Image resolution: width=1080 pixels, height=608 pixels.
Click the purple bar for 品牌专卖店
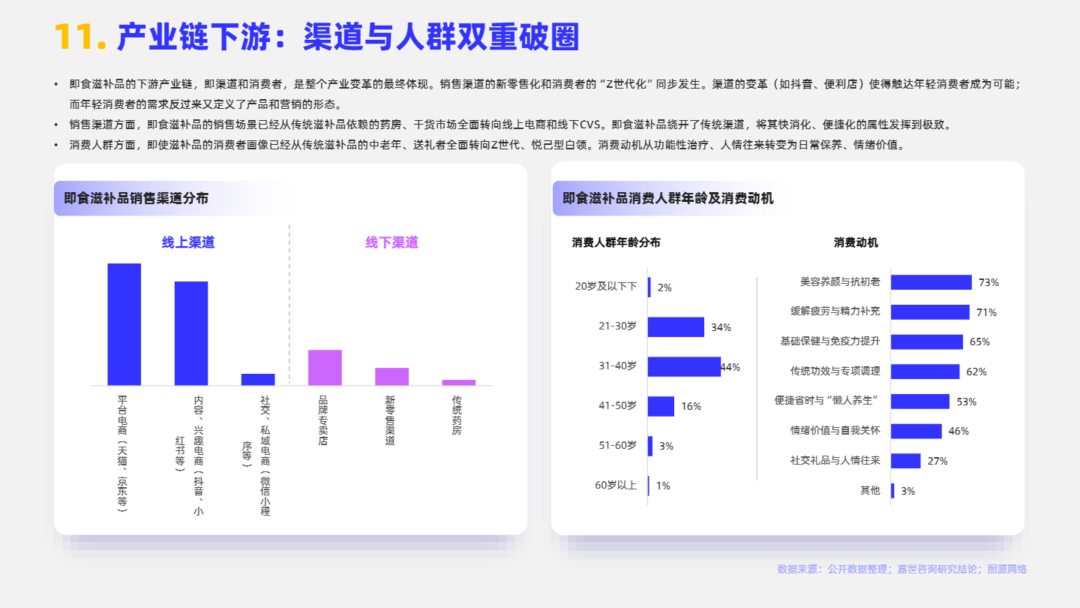coord(325,367)
